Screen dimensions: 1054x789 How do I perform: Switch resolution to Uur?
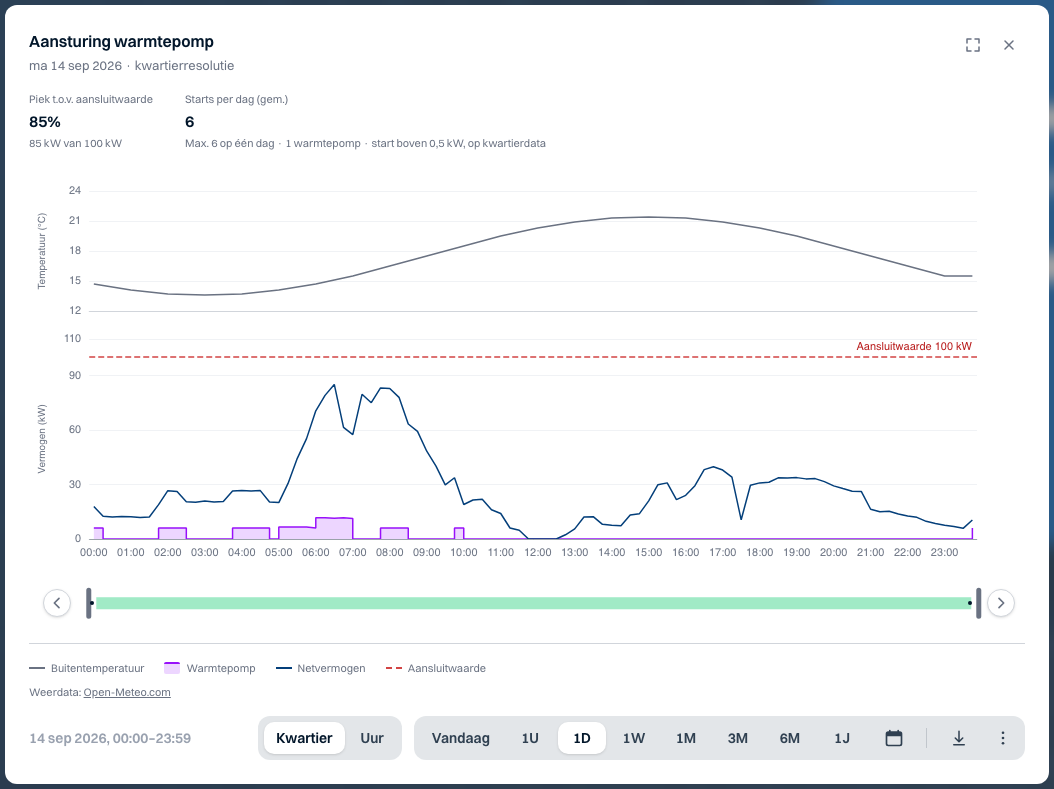(372, 738)
